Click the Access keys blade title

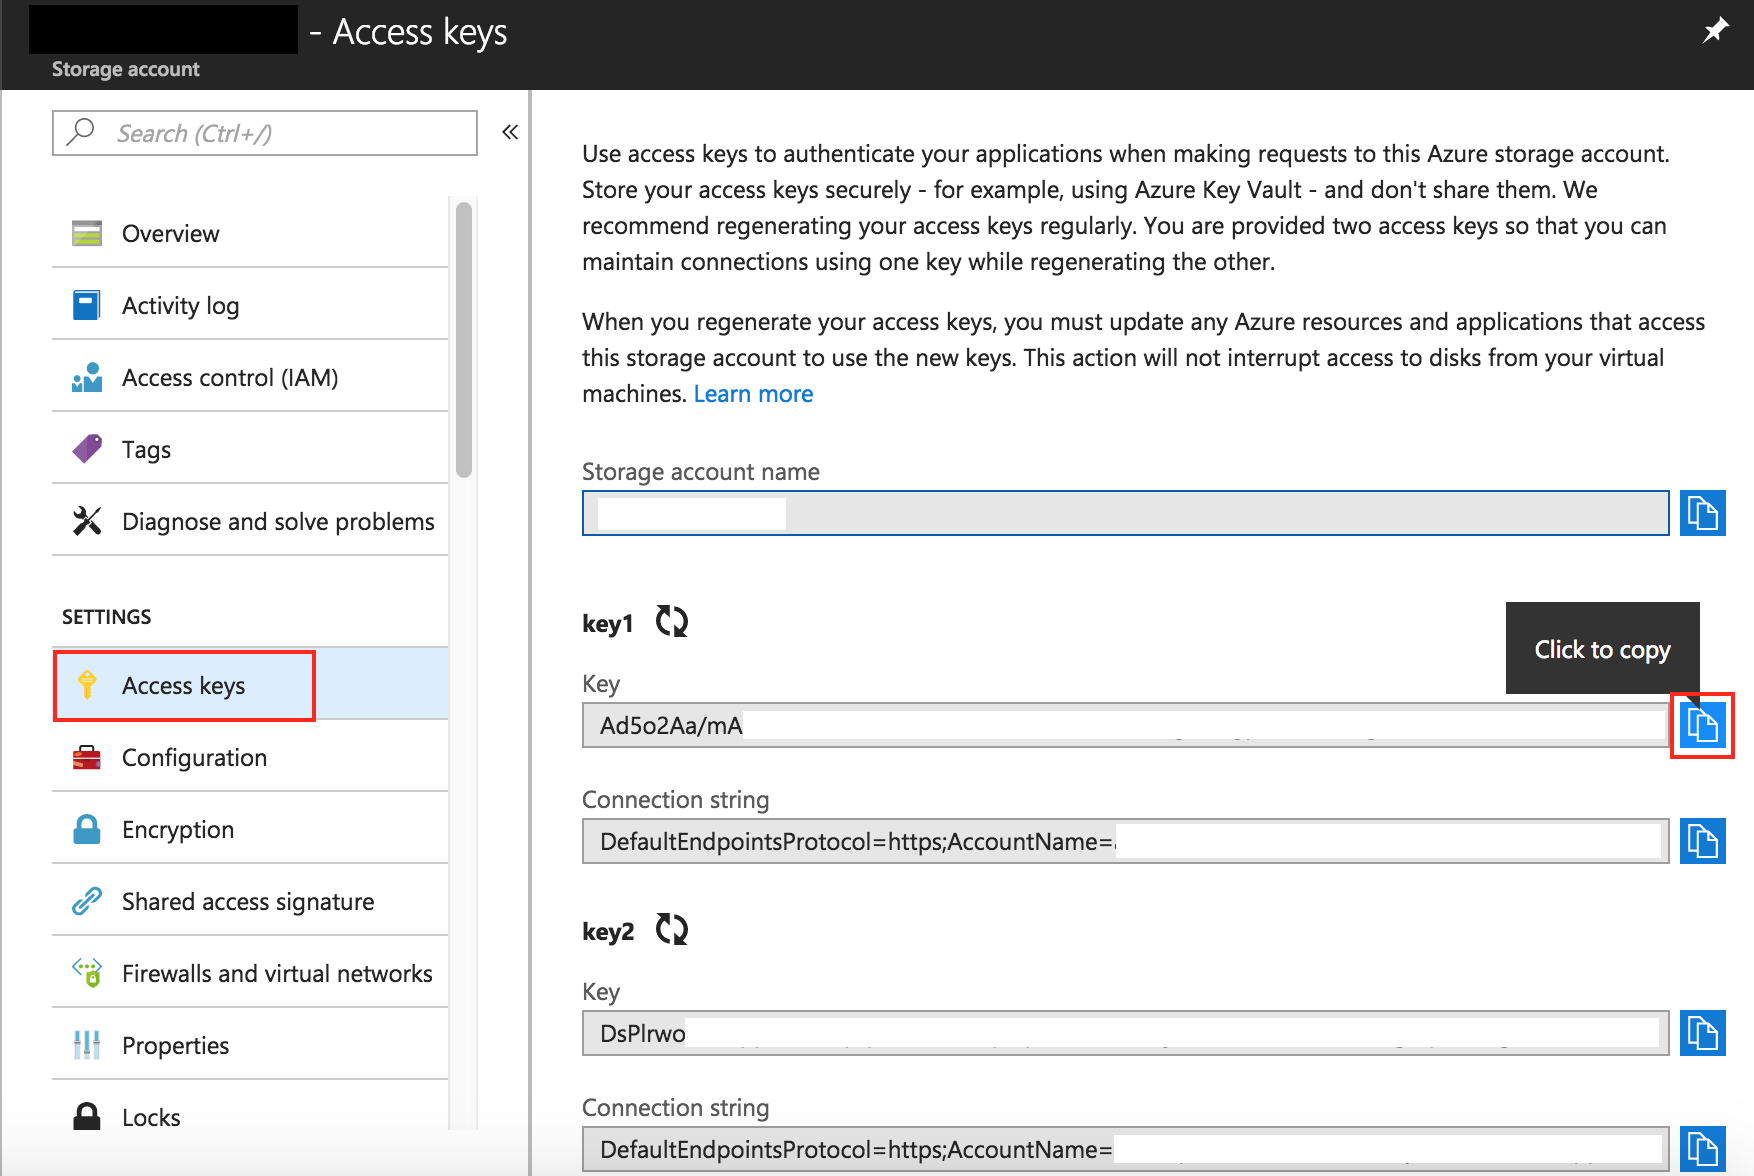[420, 32]
